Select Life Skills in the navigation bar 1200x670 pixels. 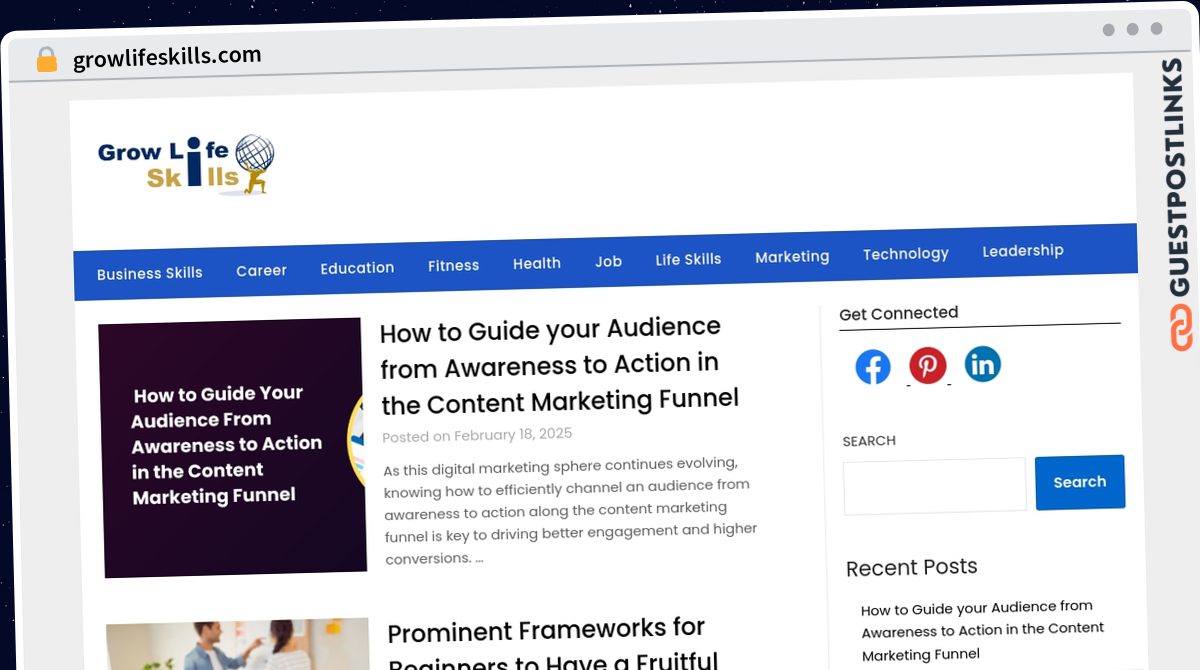tap(688, 259)
